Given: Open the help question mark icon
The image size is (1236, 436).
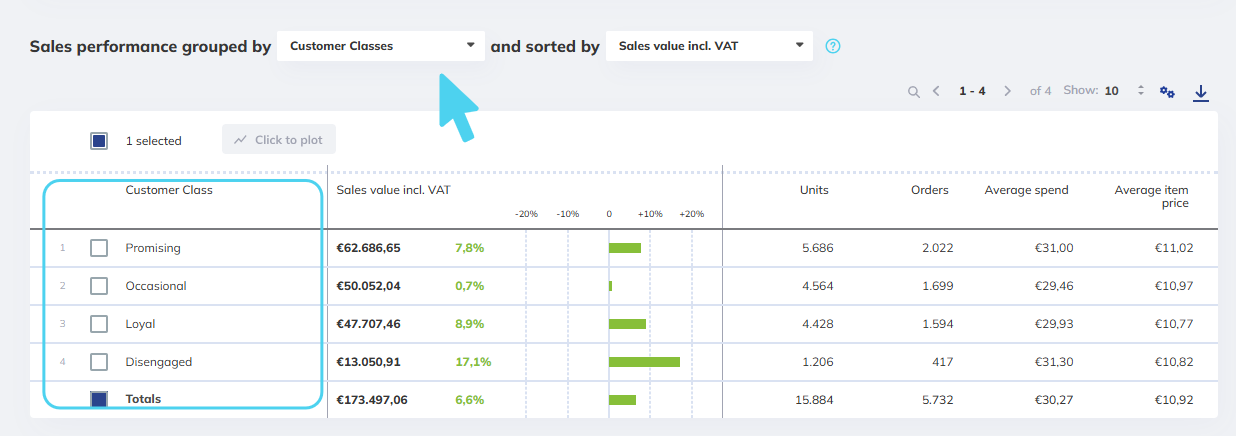Looking at the screenshot, I should [833, 46].
